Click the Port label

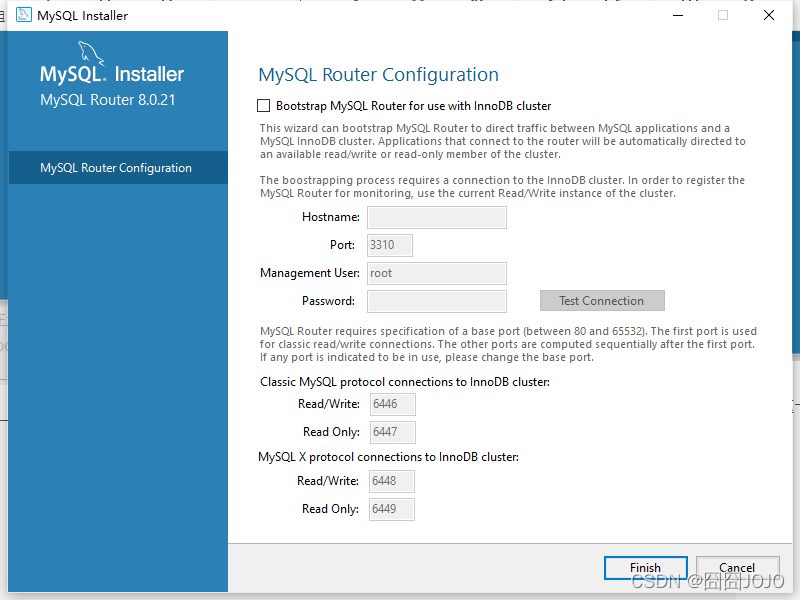[342, 245]
